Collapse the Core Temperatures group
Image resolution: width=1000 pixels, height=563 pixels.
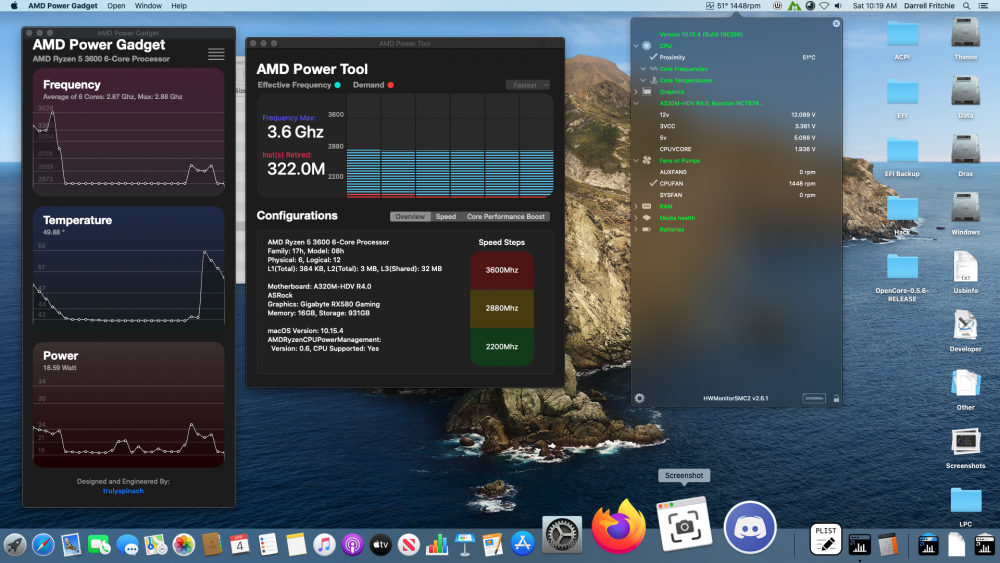tap(643, 80)
